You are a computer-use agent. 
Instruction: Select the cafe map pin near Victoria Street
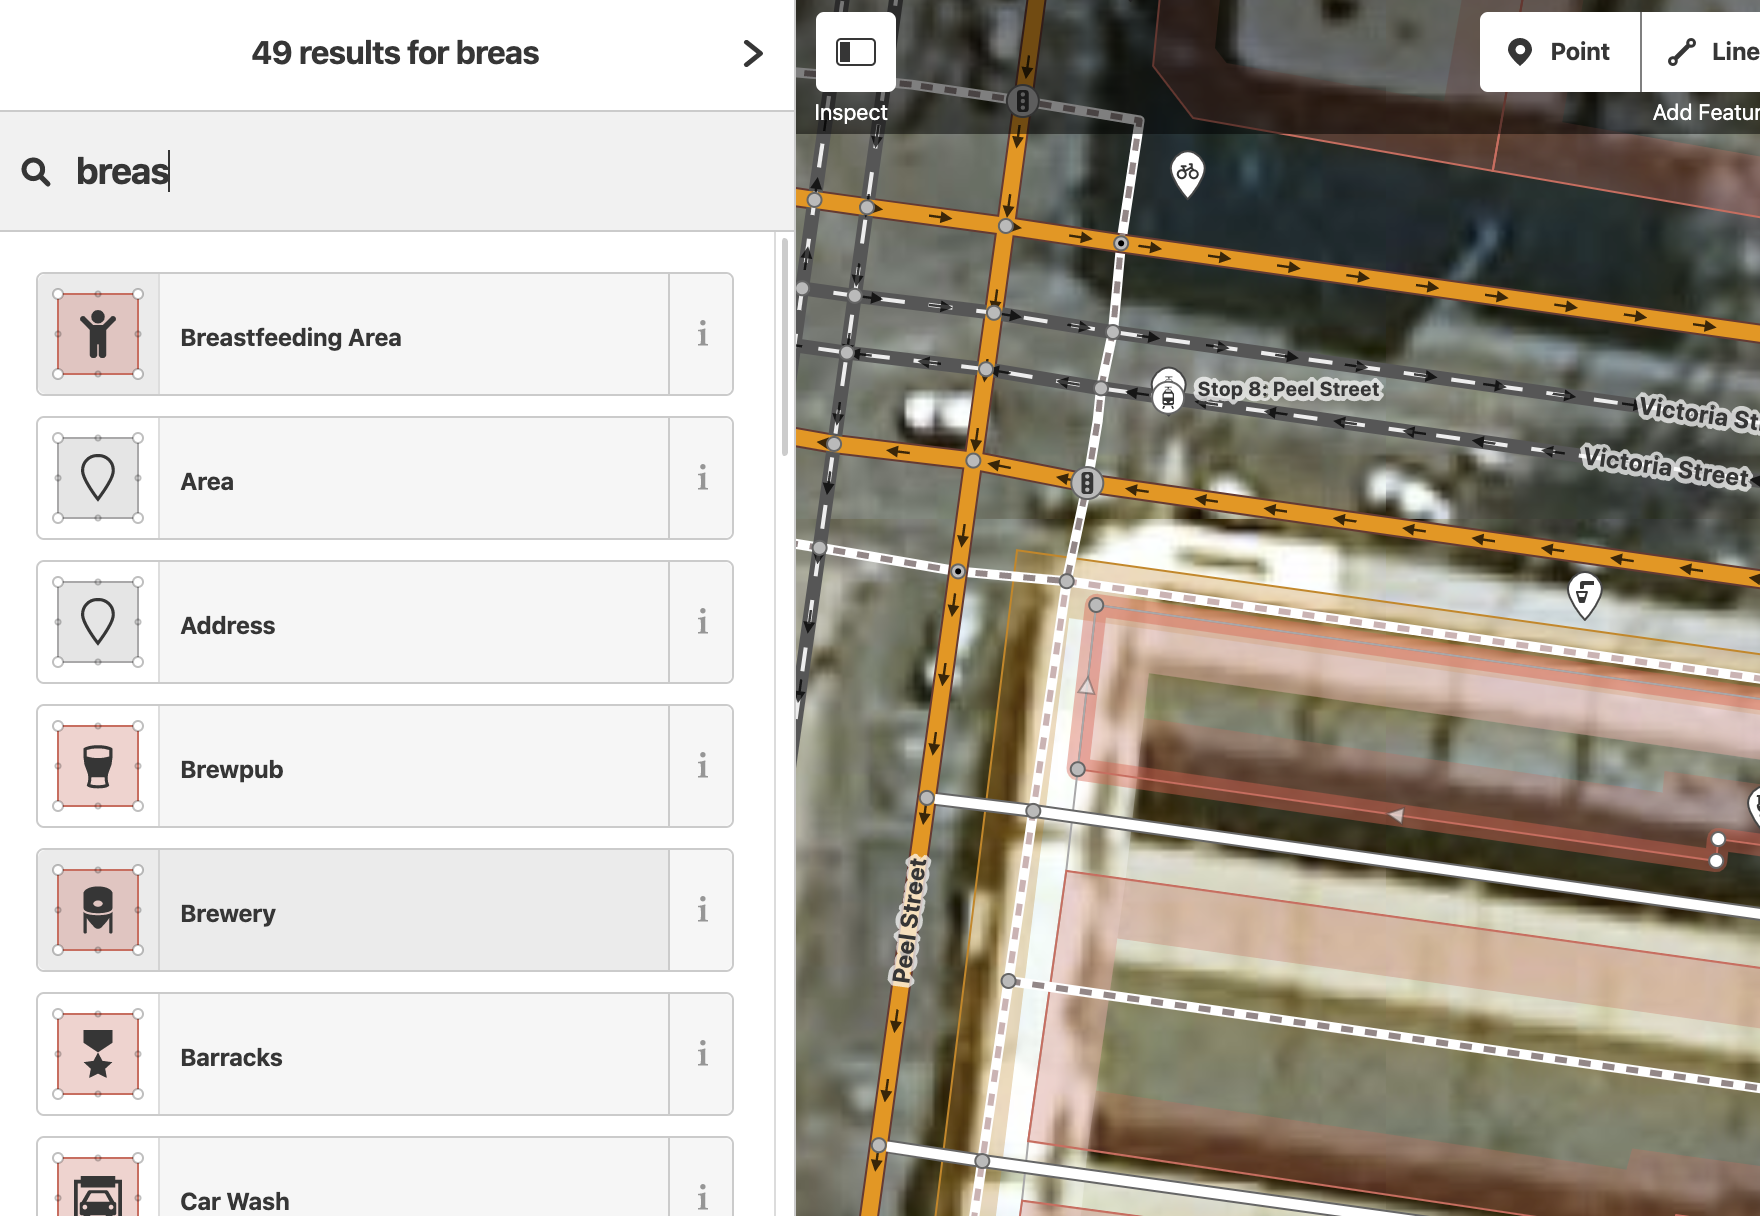pyautogui.click(x=1584, y=594)
